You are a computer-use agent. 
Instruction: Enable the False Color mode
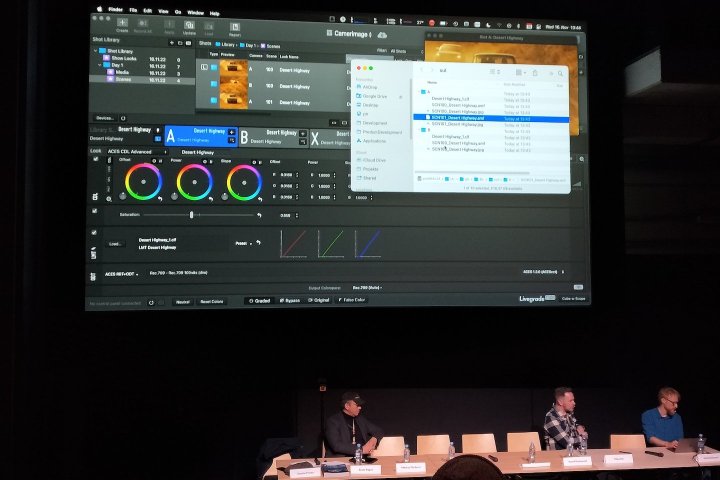(352, 299)
